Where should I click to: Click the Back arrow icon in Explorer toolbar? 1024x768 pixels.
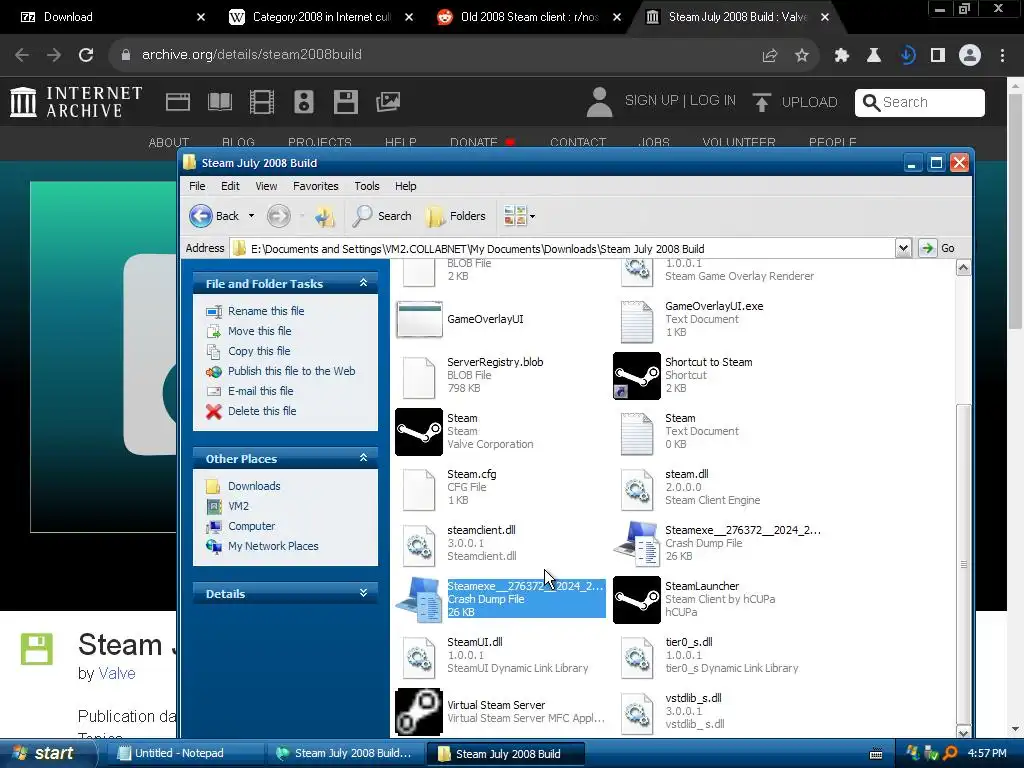tap(201, 216)
